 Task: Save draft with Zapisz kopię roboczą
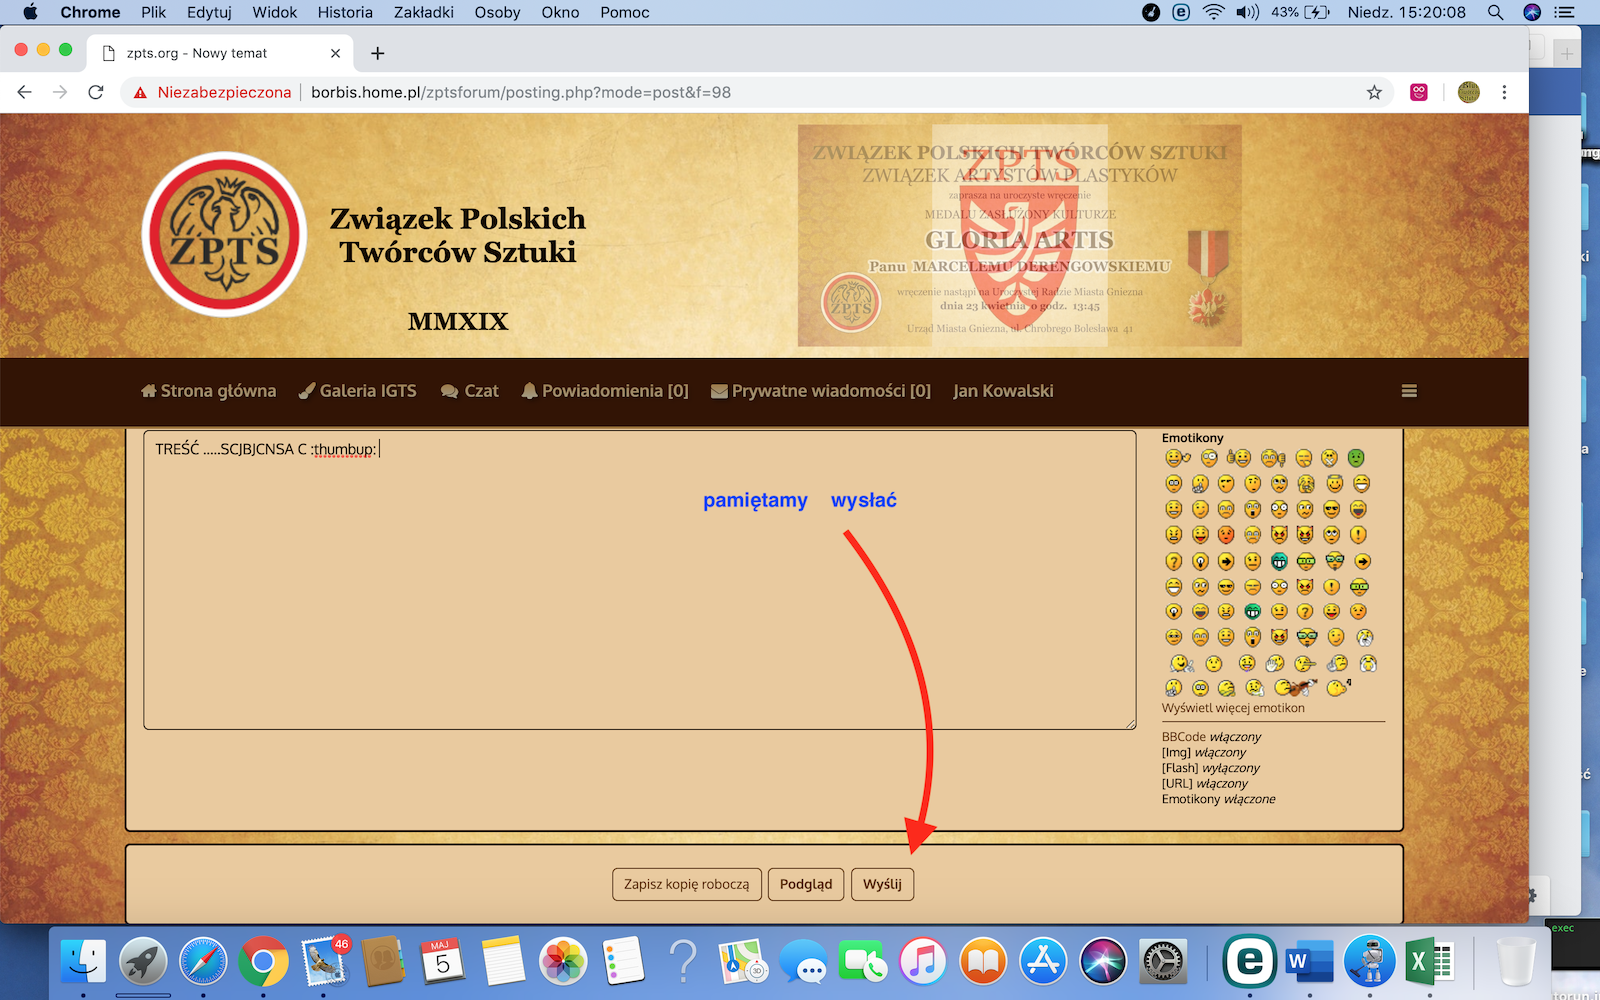[x=686, y=884]
